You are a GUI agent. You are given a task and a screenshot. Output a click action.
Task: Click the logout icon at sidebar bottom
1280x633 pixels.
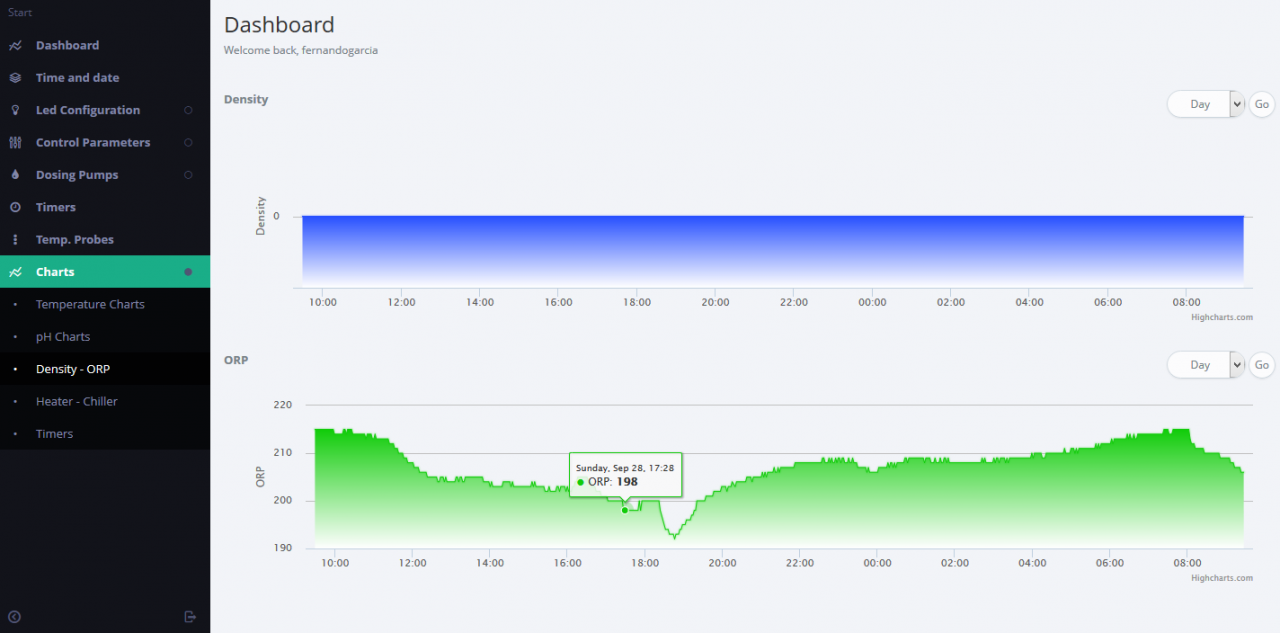click(x=191, y=616)
